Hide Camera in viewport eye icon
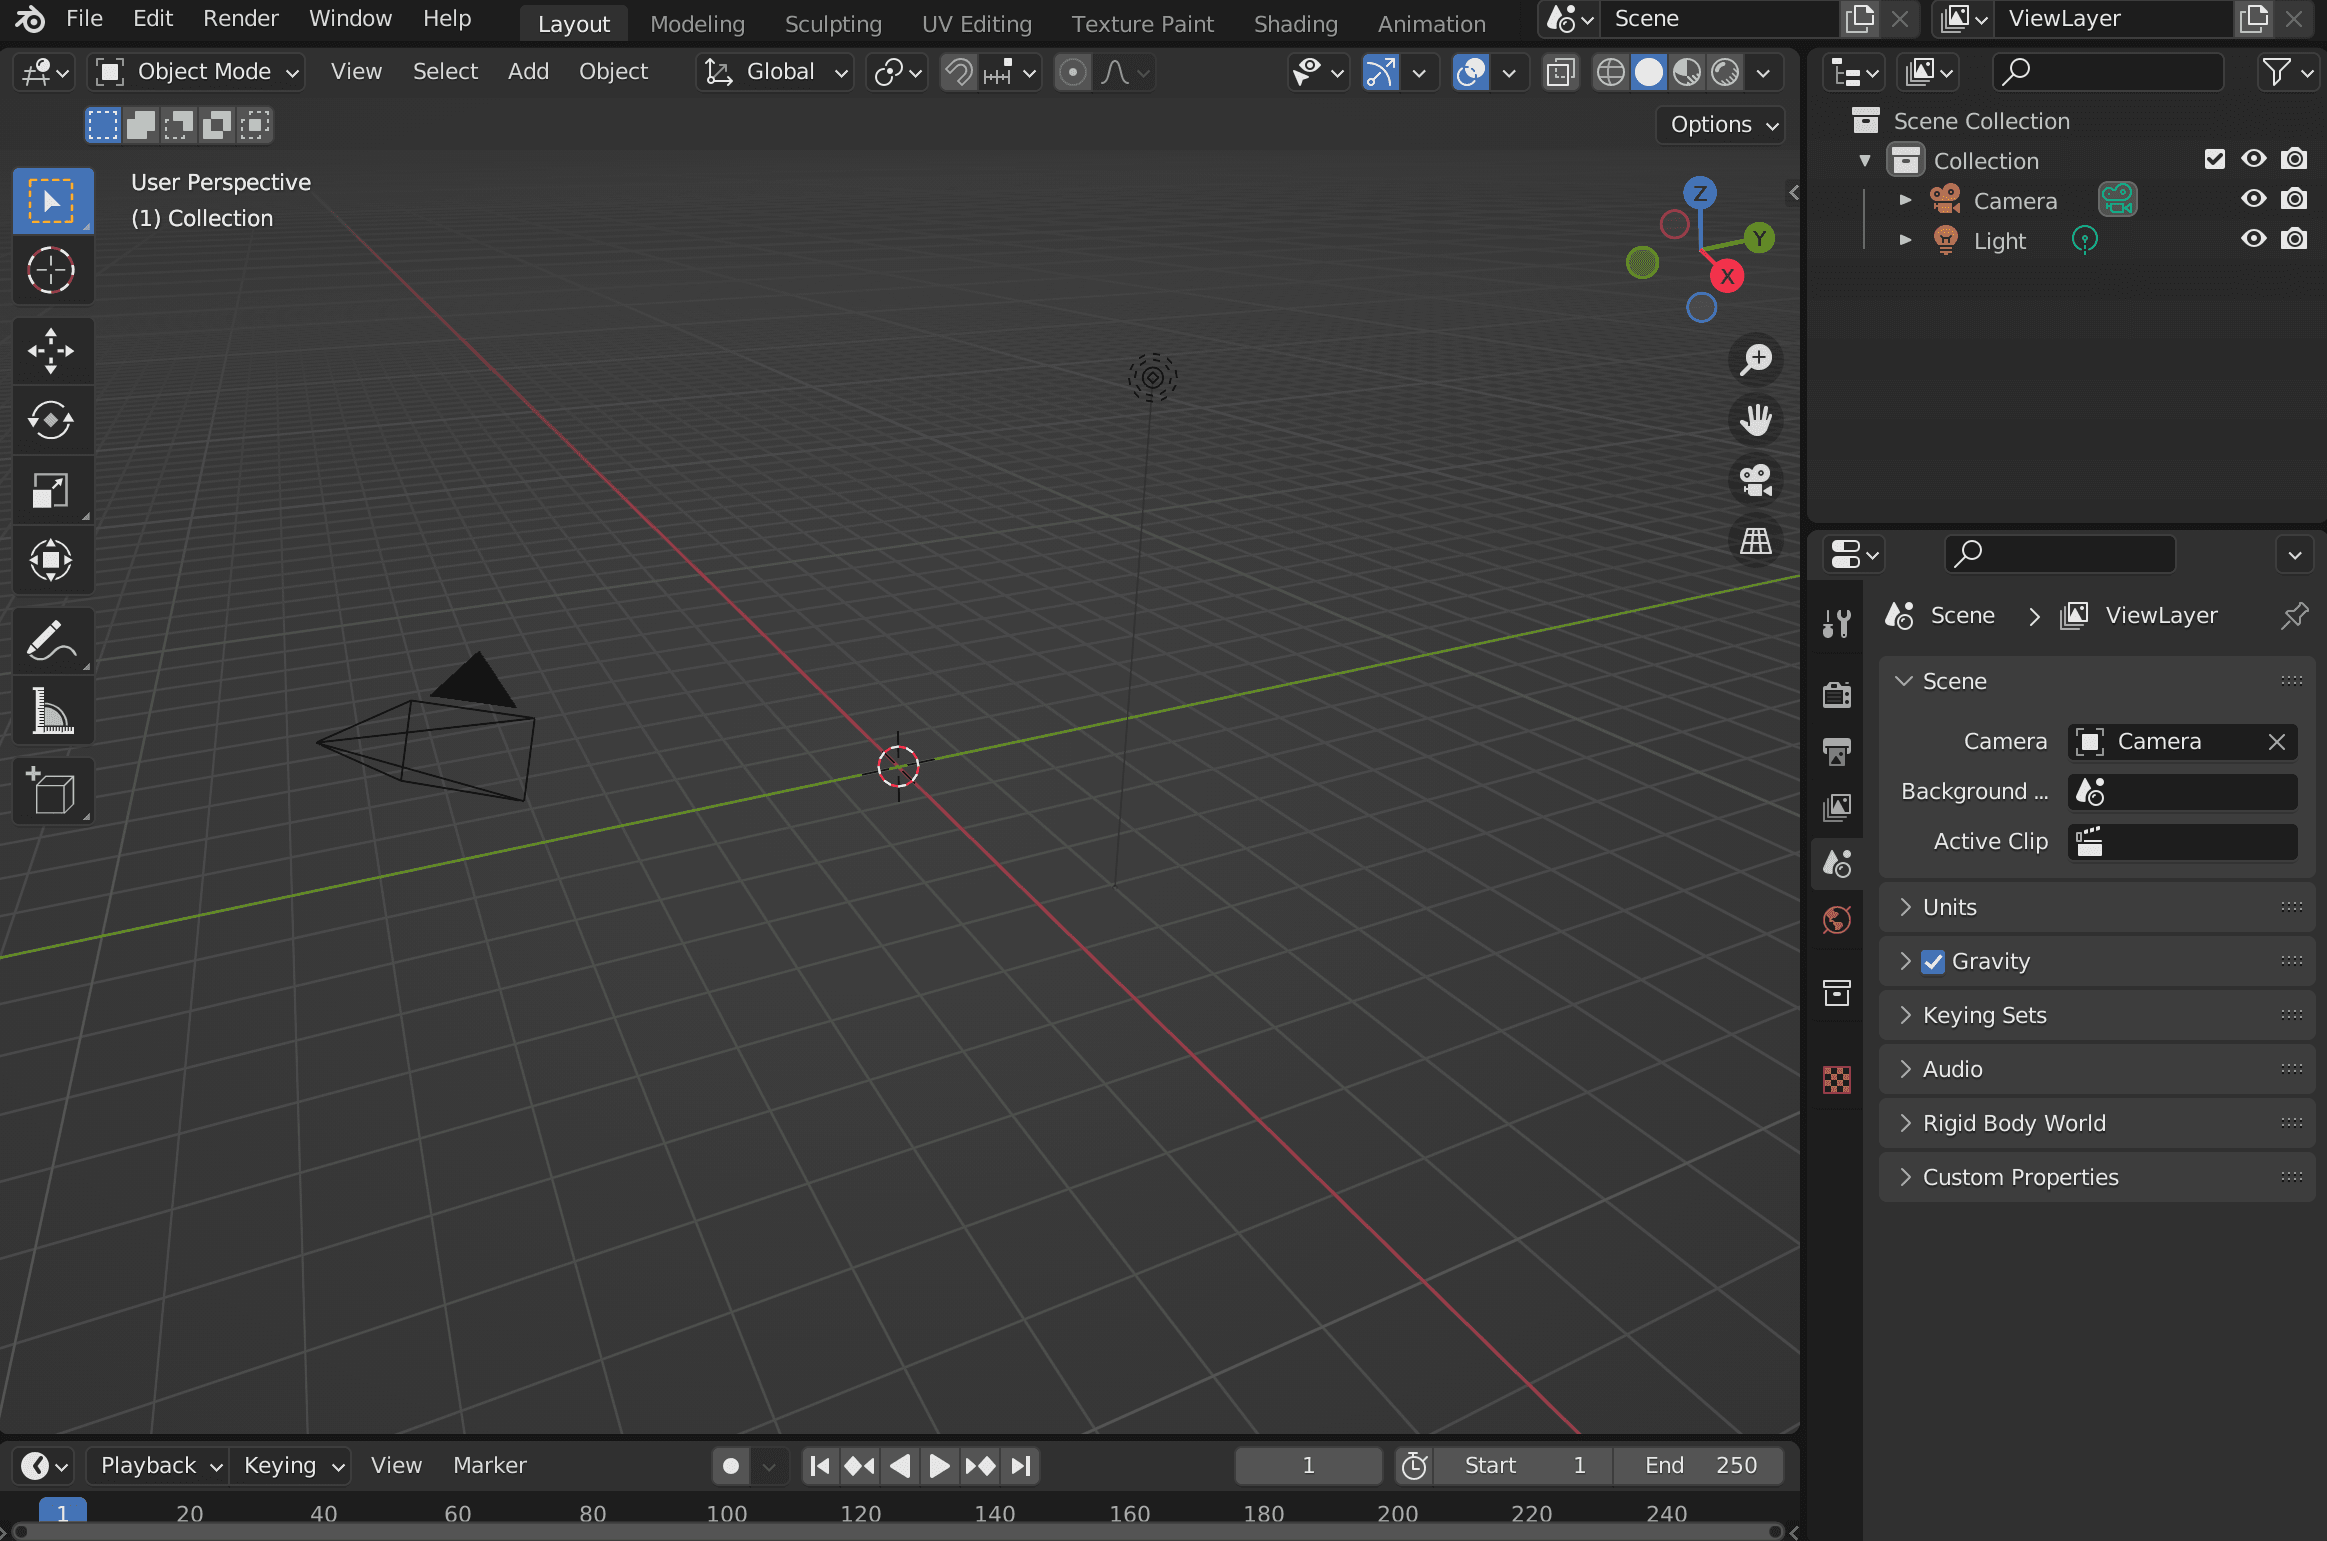2327x1541 pixels. click(x=2253, y=199)
